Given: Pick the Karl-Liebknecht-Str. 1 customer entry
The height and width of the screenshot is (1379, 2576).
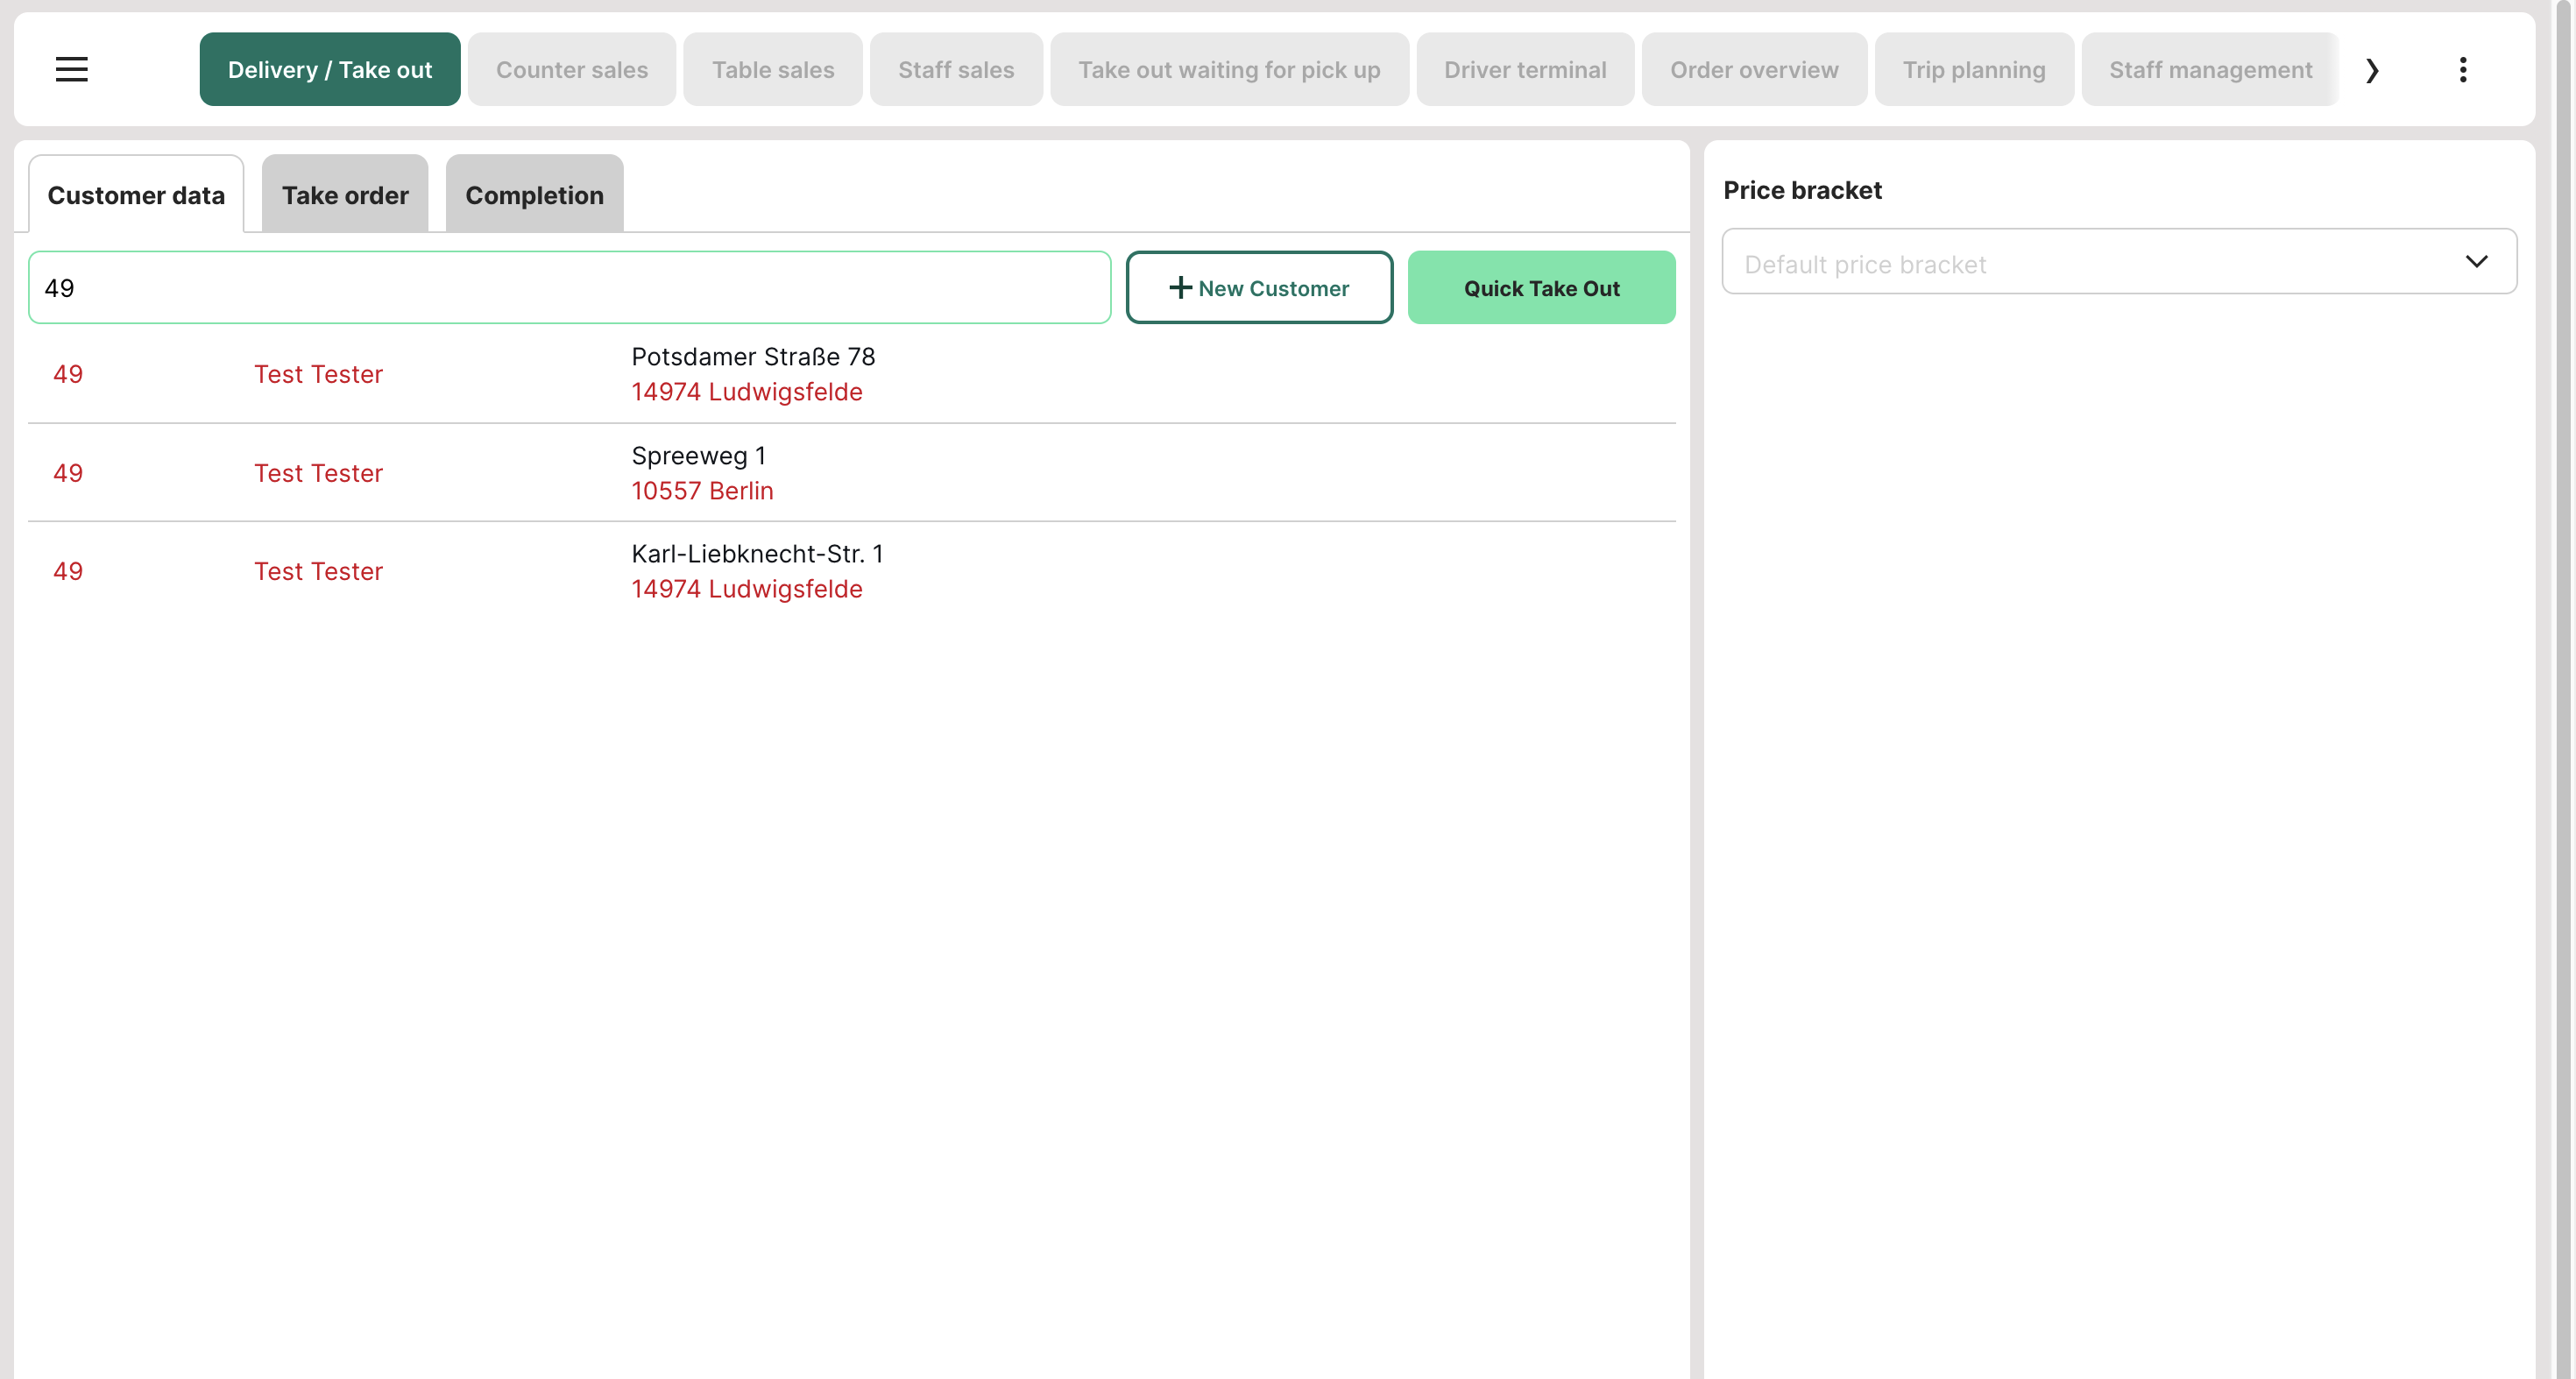Looking at the screenshot, I should pyautogui.click(x=756, y=571).
